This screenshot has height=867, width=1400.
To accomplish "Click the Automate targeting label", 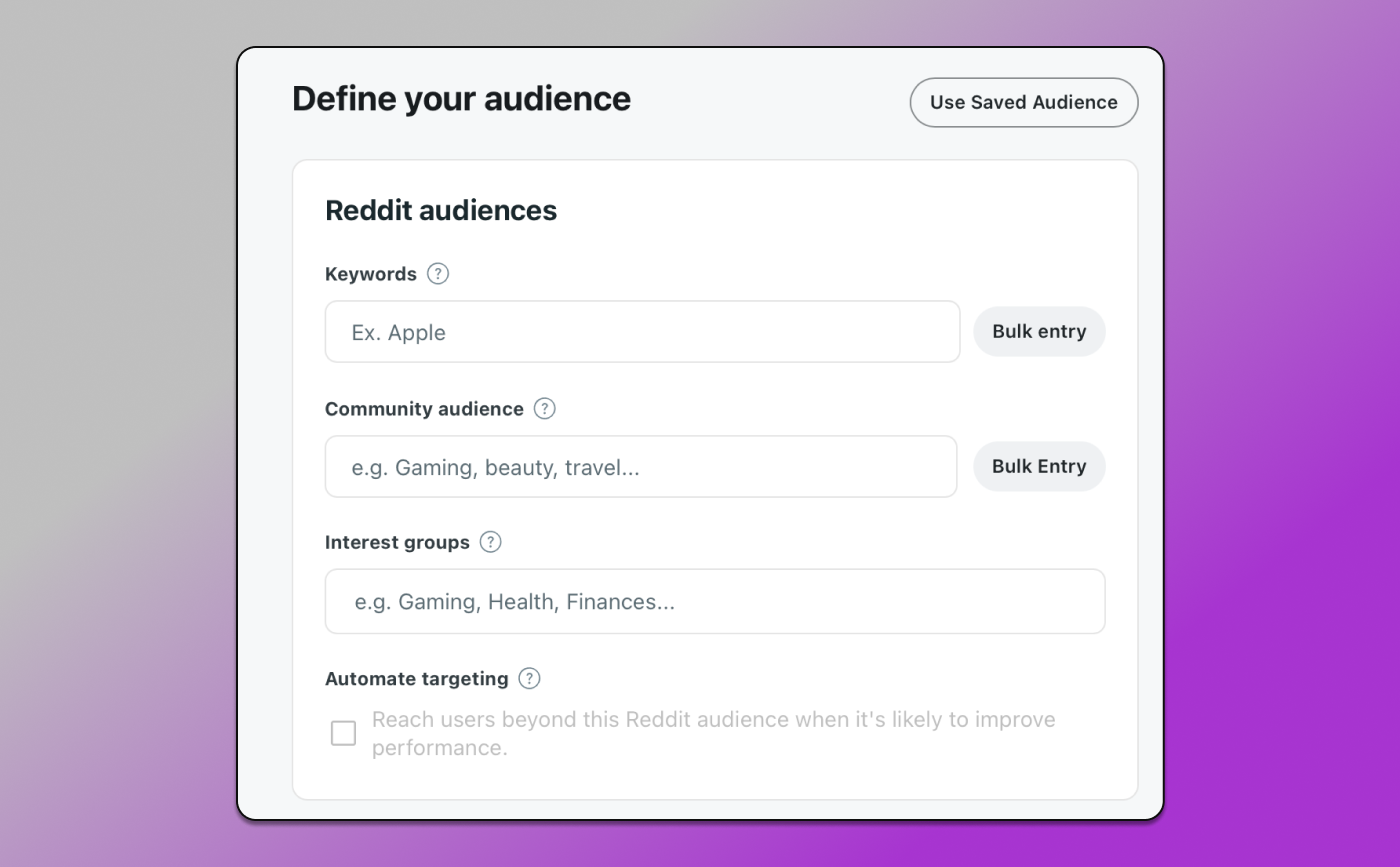I will [417, 678].
